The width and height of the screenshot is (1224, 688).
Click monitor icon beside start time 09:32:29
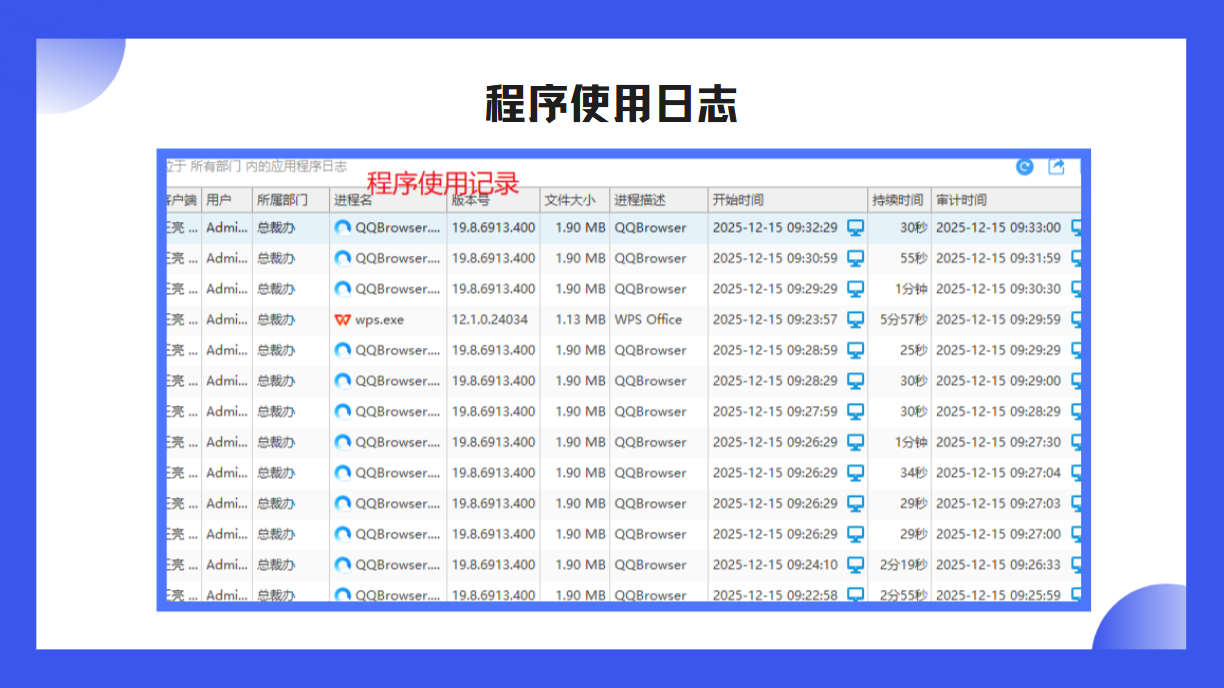pos(855,228)
